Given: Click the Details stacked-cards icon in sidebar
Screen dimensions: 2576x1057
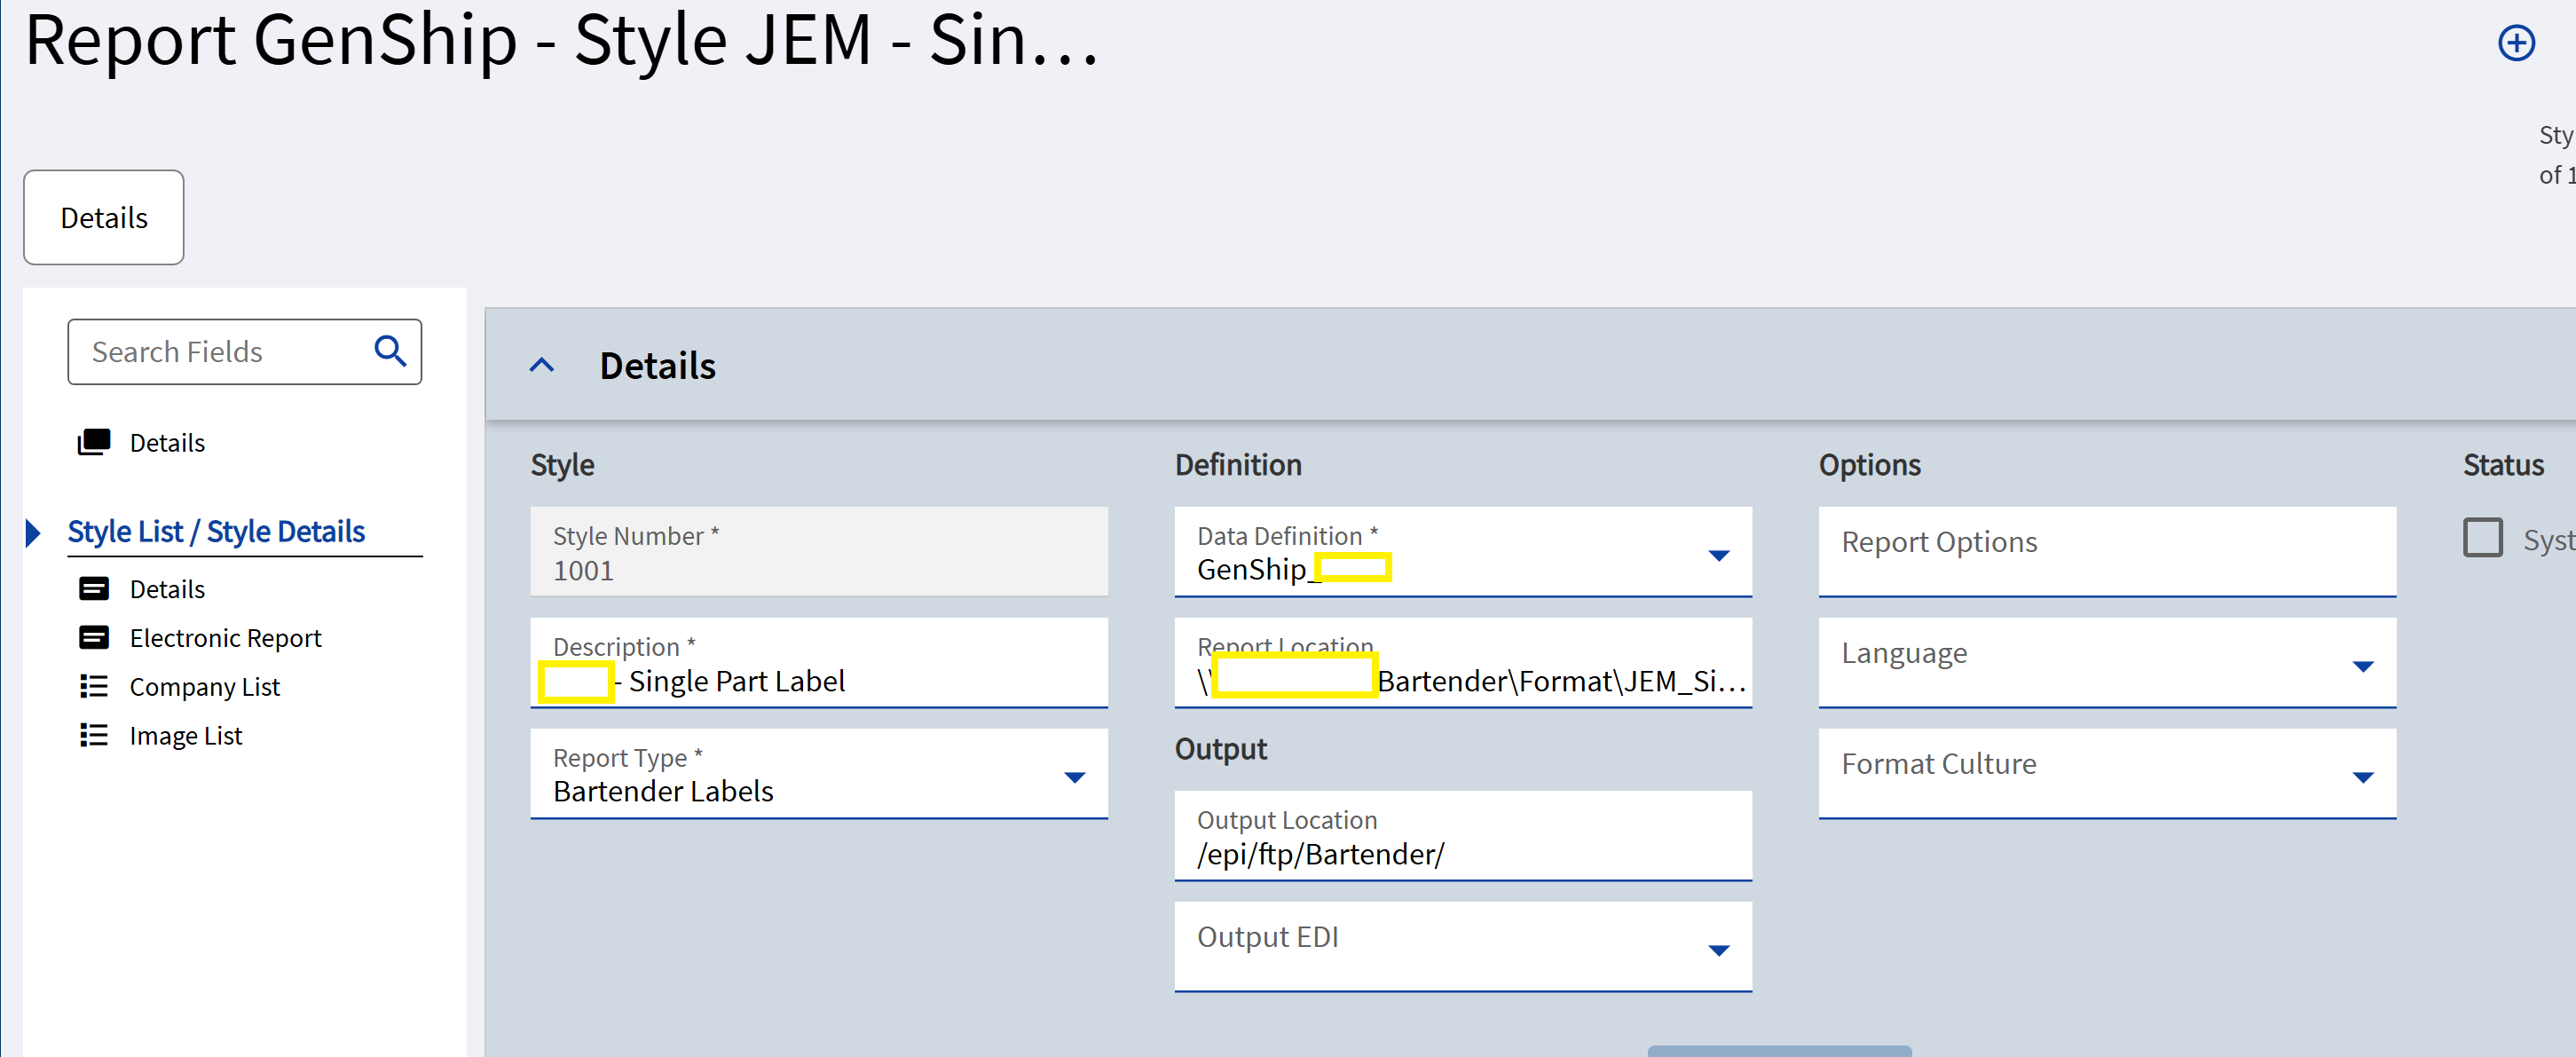Looking at the screenshot, I should [x=94, y=442].
